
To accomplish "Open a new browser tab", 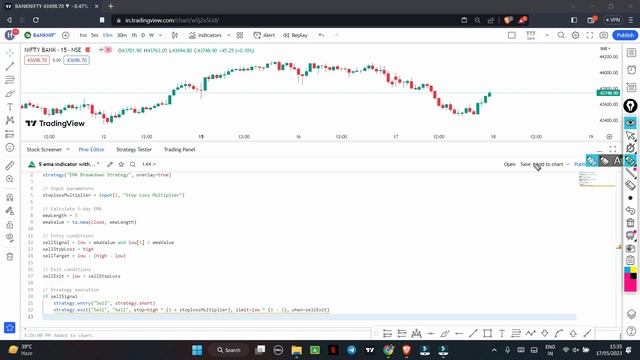I will click(111, 6).
